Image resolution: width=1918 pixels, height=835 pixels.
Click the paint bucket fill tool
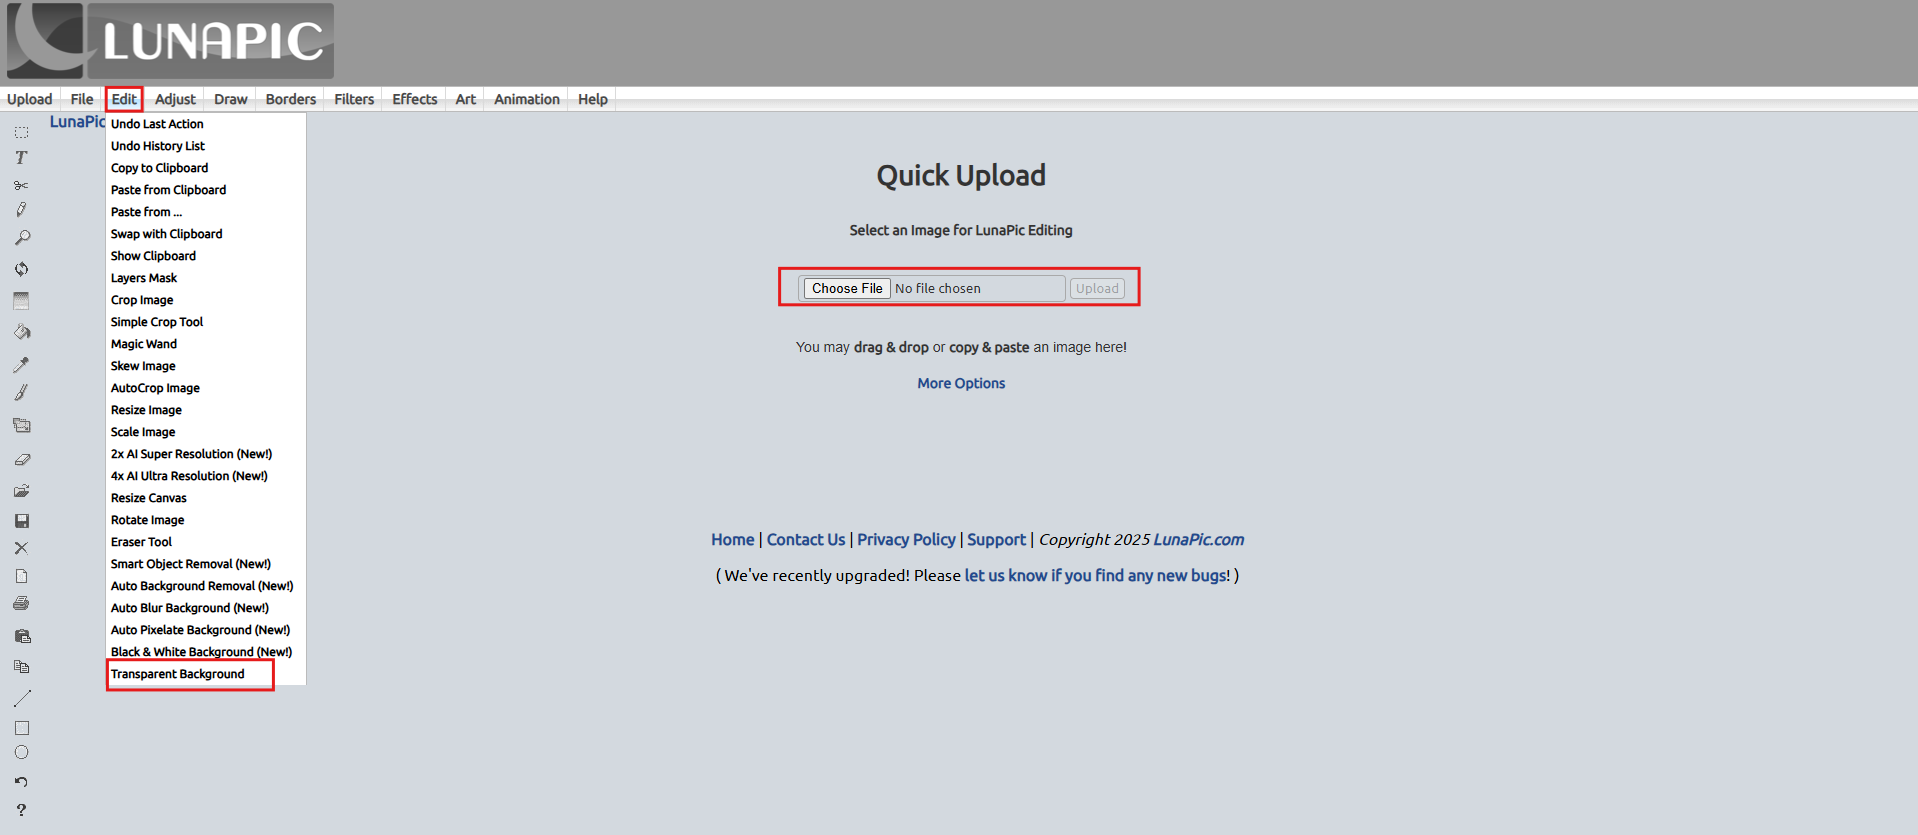pyautogui.click(x=21, y=332)
